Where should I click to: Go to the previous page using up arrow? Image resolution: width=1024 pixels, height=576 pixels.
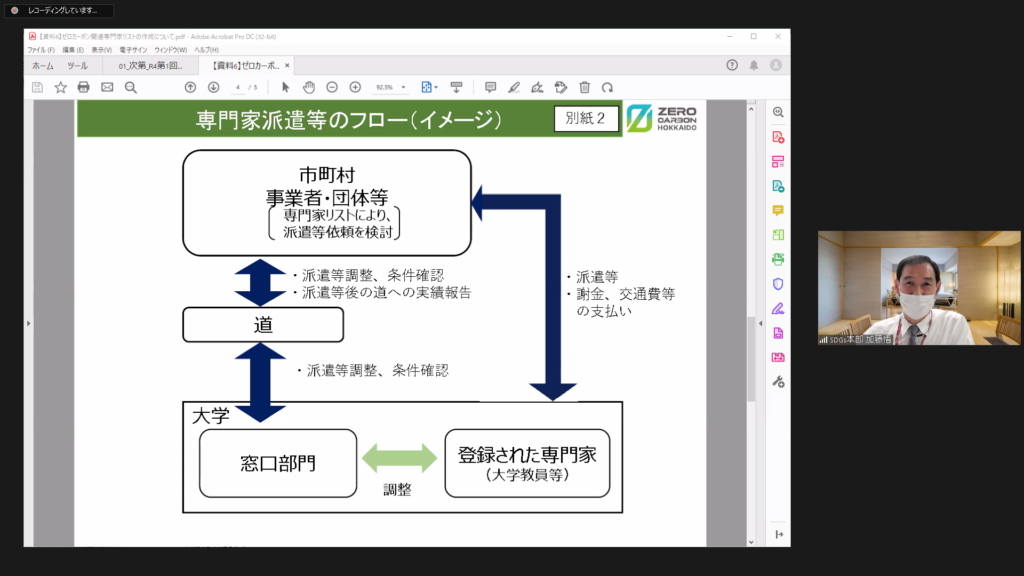pos(190,87)
